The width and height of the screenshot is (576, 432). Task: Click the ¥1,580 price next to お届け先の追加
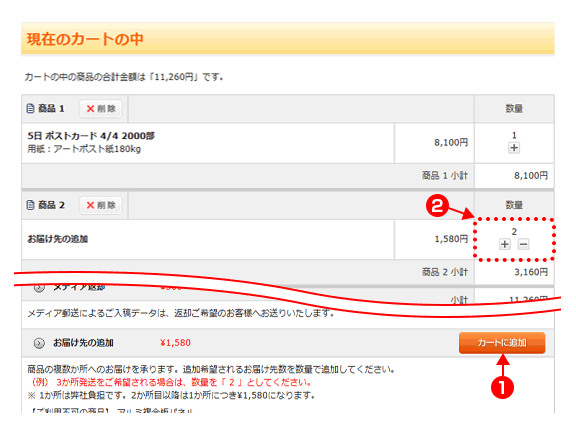click(175, 343)
